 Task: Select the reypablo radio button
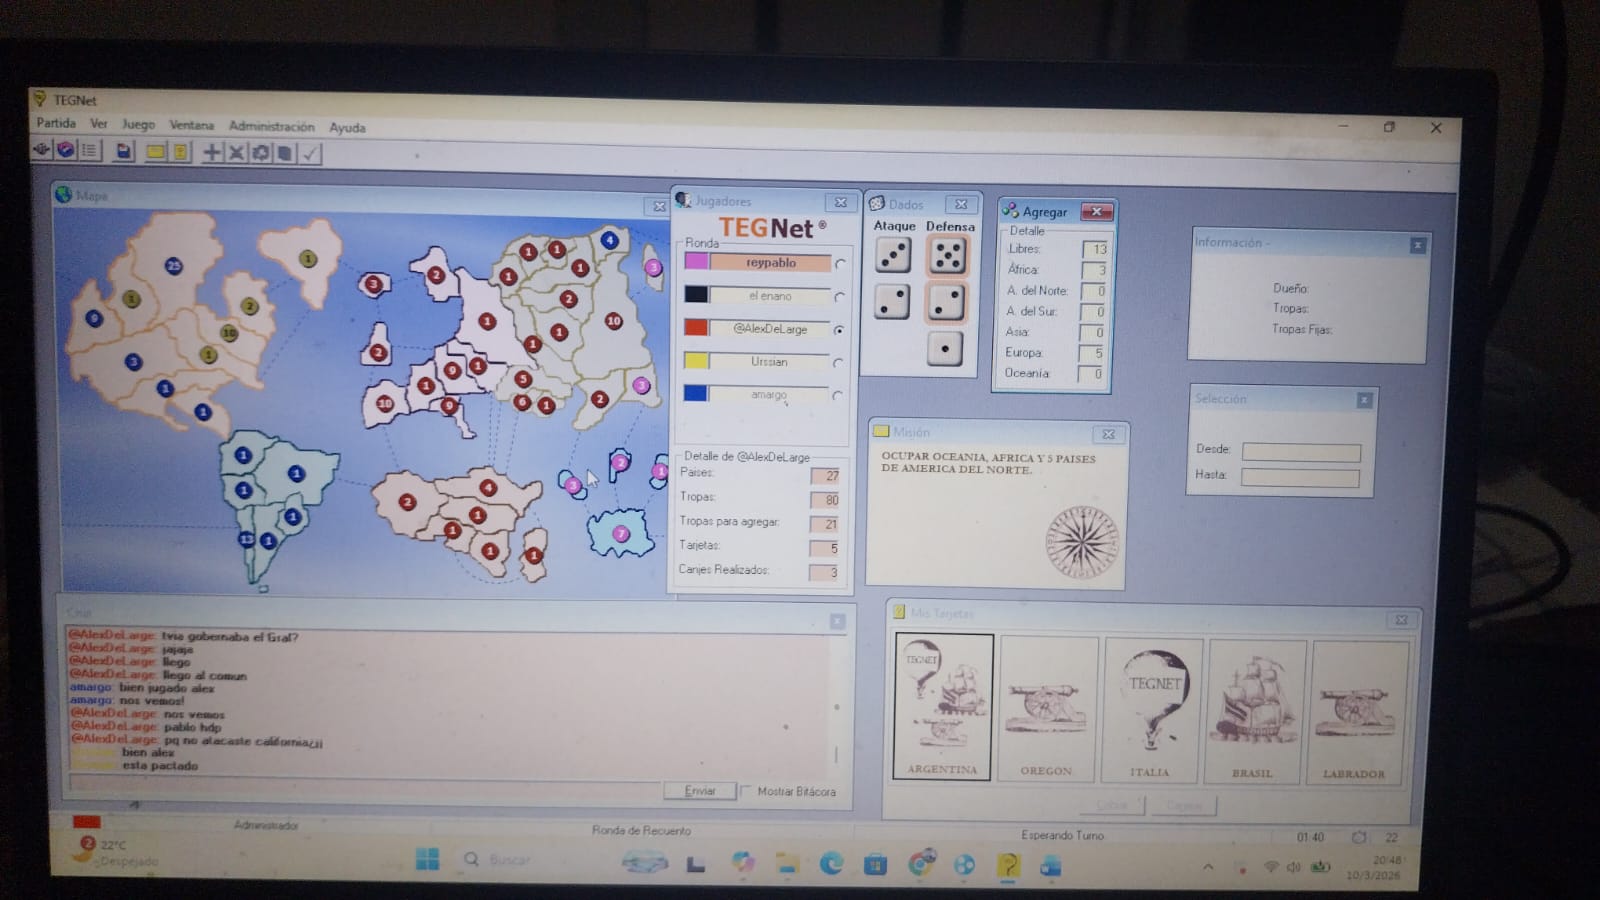(x=840, y=264)
